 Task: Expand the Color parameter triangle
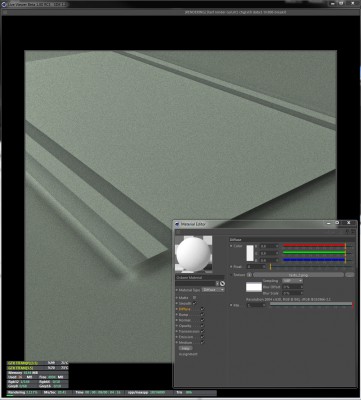(x=231, y=246)
